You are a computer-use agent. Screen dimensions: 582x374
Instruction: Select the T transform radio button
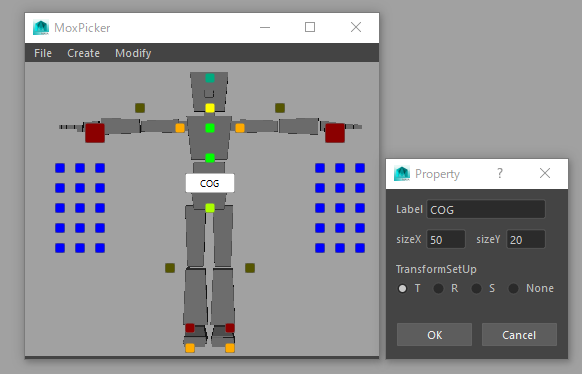click(x=402, y=288)
